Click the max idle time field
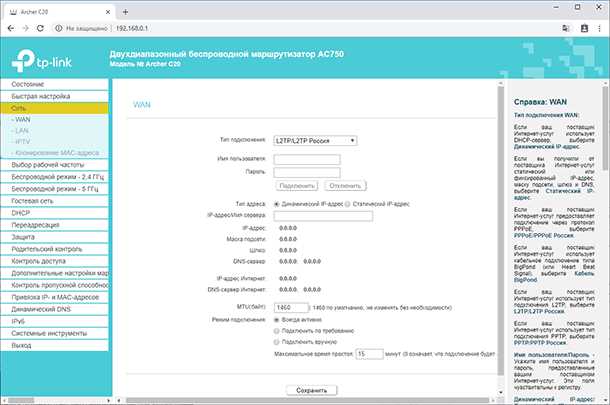The image size is (610, 405). [370, 354]
